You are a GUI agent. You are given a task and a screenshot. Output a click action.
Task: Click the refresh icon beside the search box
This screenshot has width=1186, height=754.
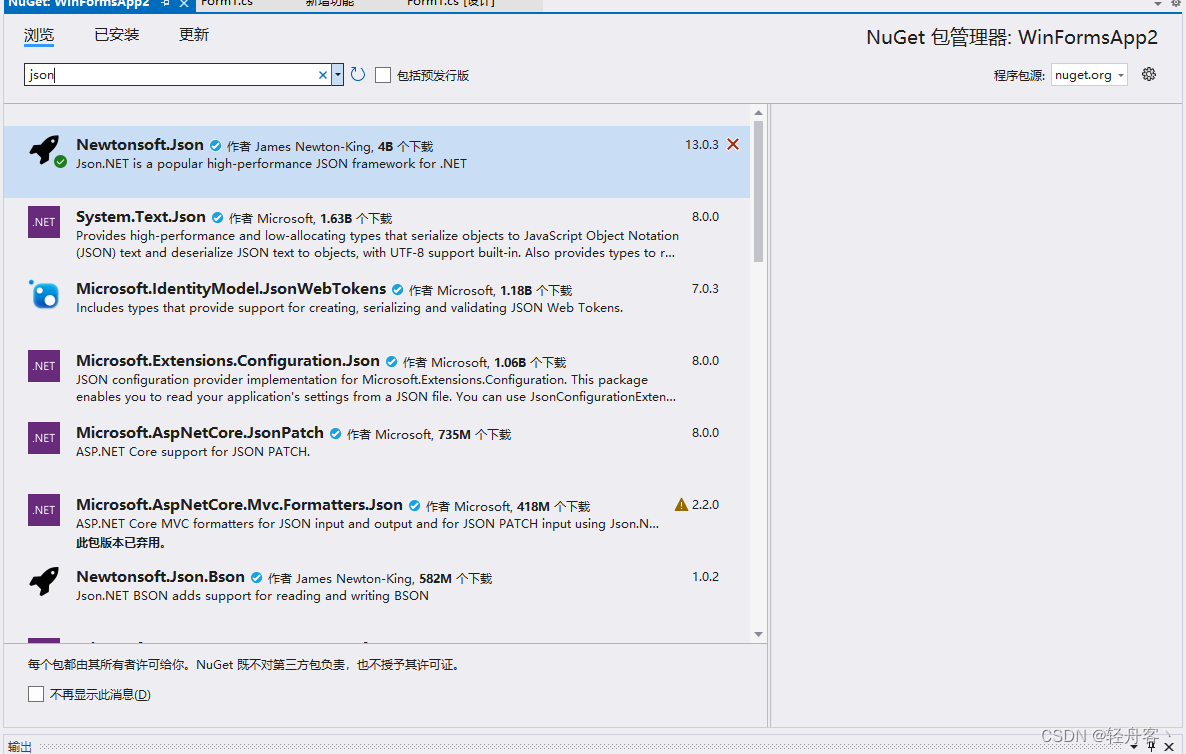[x=358, y=74]
